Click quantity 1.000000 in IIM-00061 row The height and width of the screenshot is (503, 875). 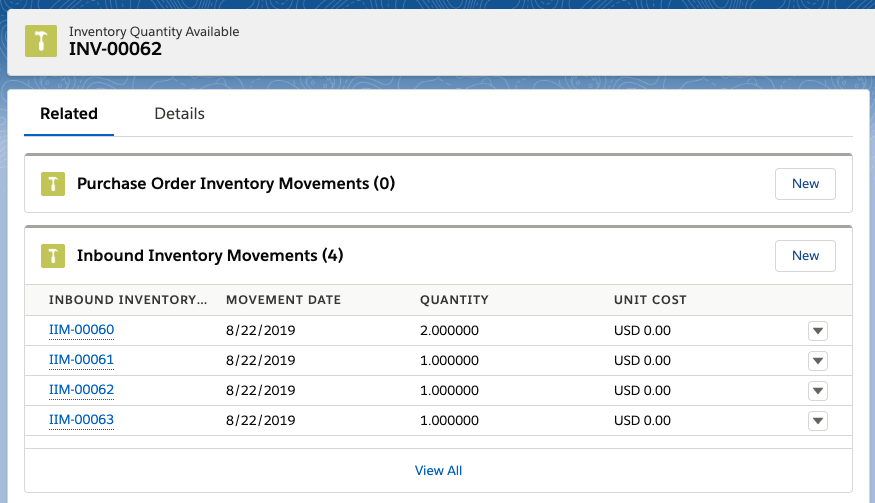pos(449,361)
